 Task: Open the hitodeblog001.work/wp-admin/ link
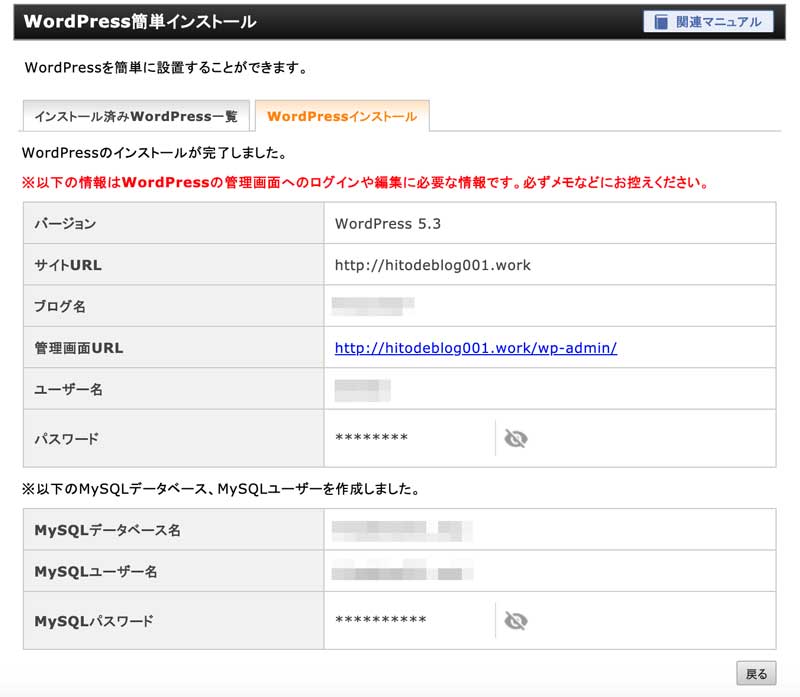476,348
